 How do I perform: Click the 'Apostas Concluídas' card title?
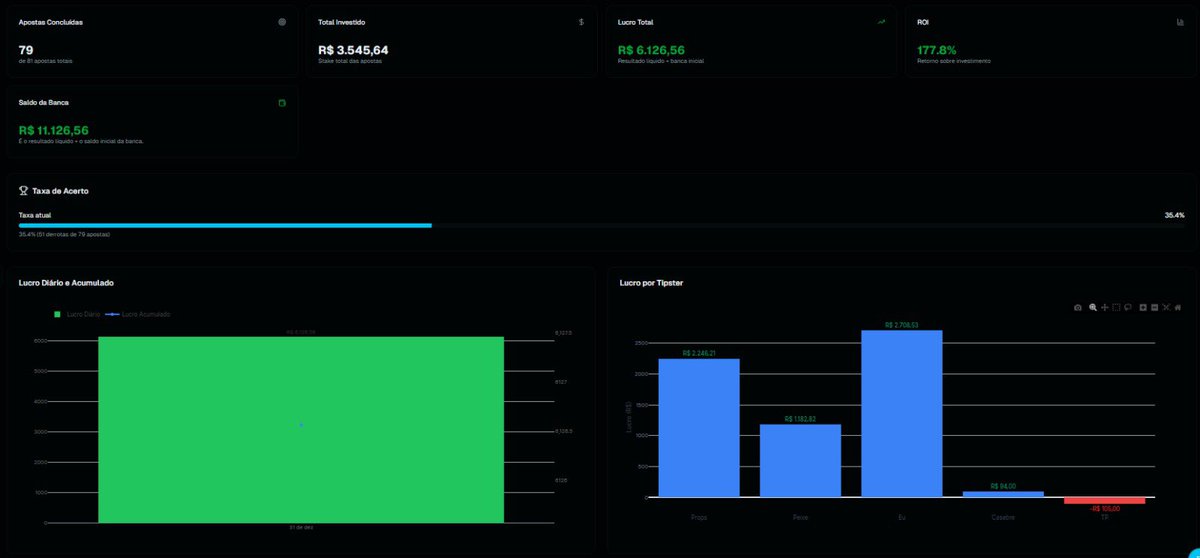pyautogui.click(x=50, y=21)
